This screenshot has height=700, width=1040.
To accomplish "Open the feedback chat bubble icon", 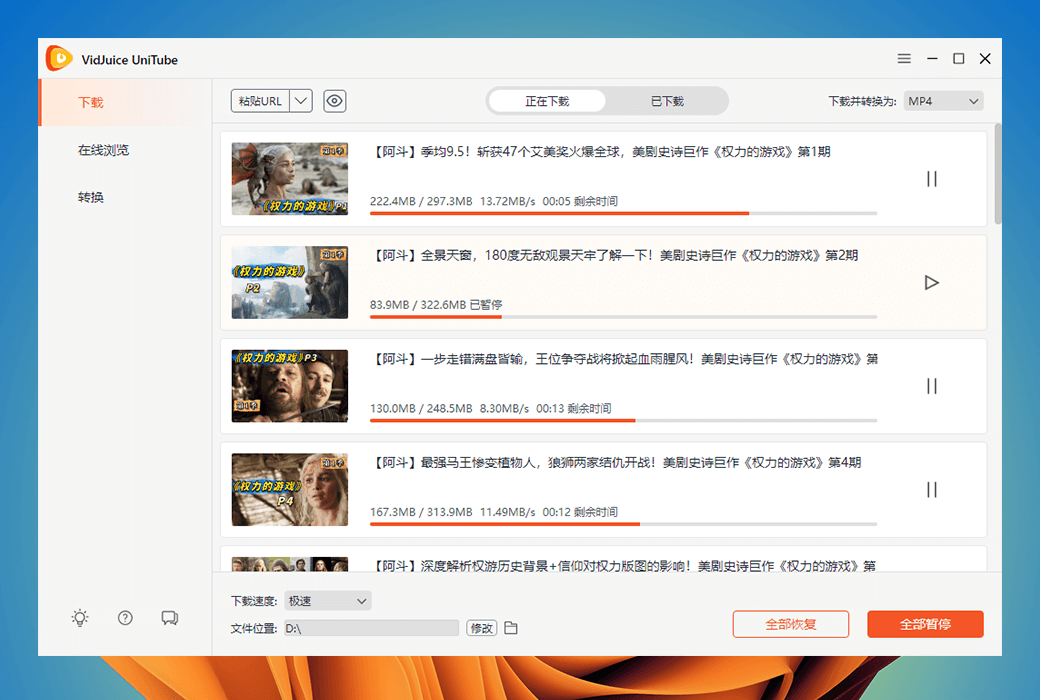I will [x=170, y=618].
